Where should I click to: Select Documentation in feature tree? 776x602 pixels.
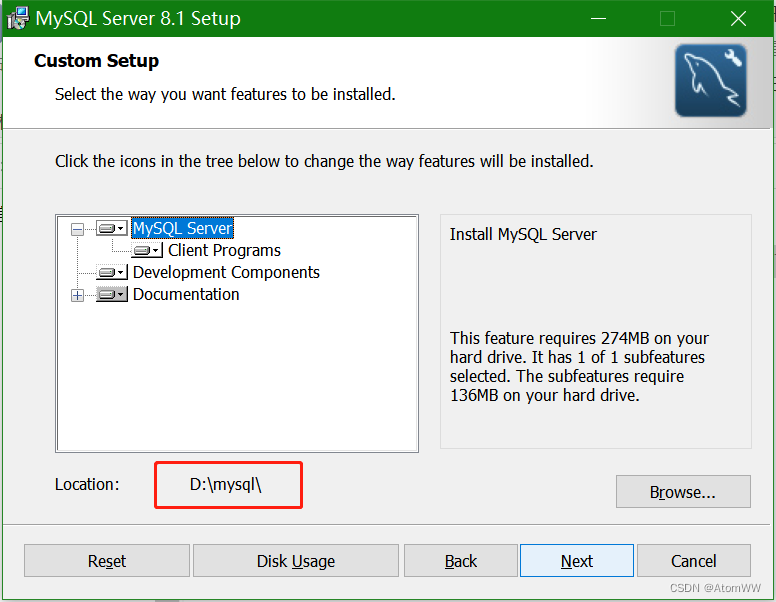coord(186,295)
